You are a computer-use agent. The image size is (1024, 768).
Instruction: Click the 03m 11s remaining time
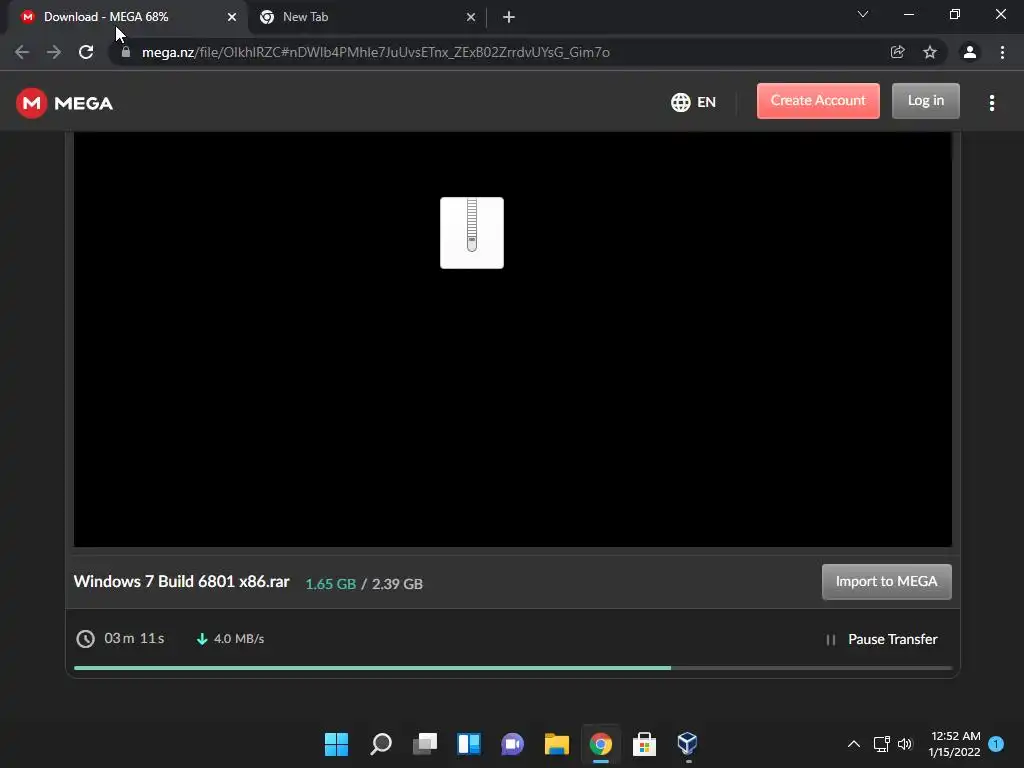[135, 638]
